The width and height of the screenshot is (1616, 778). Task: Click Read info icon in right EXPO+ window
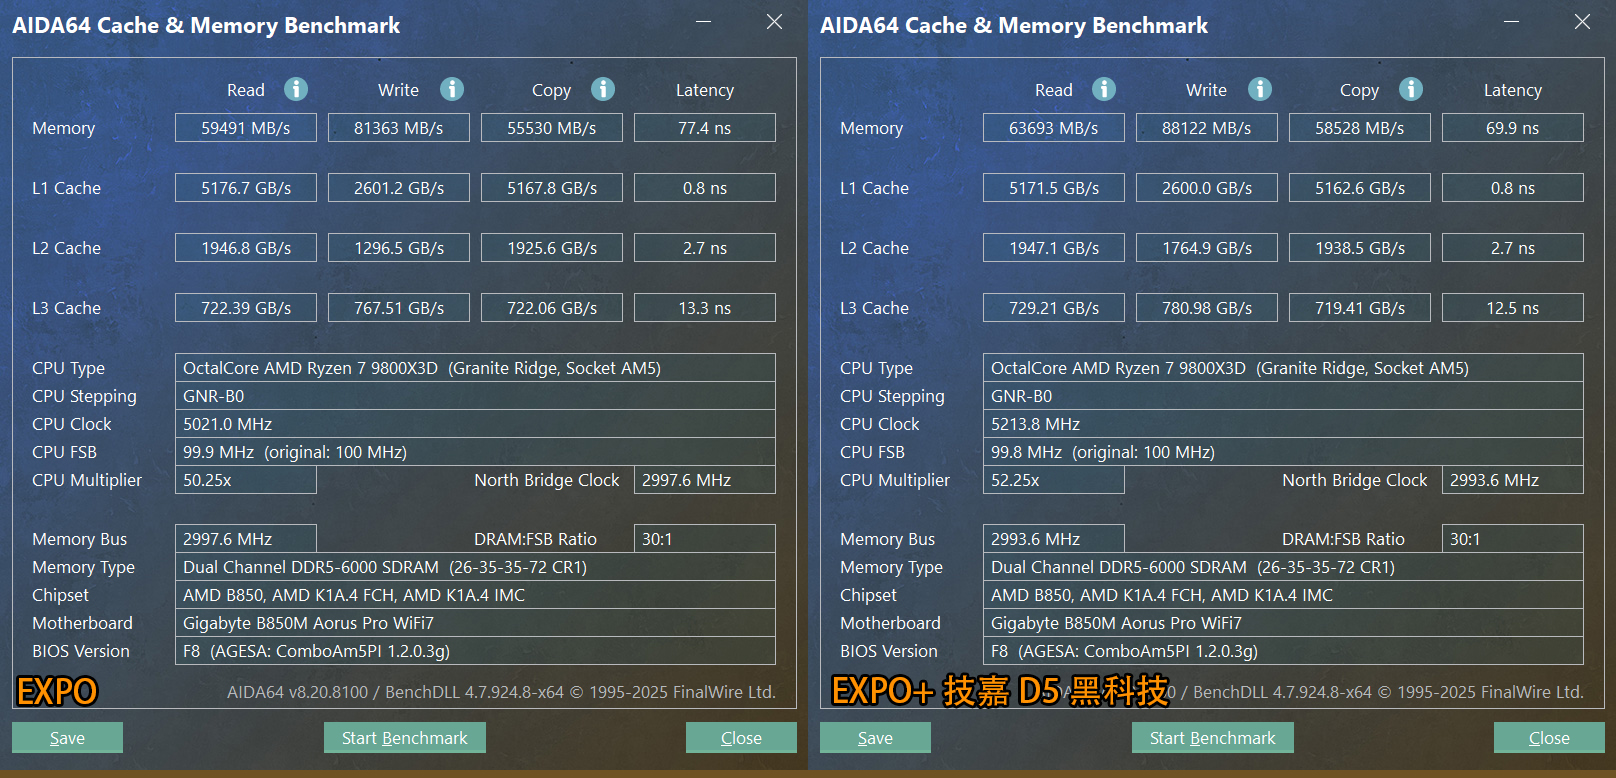tap(1104, 89)
